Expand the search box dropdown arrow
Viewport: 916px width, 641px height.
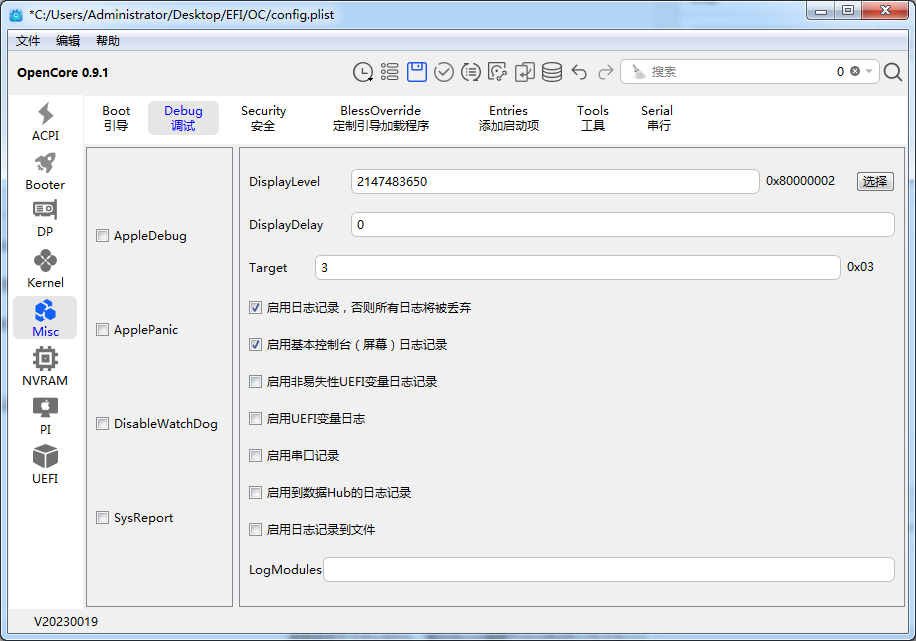click(x=869, y=72)
